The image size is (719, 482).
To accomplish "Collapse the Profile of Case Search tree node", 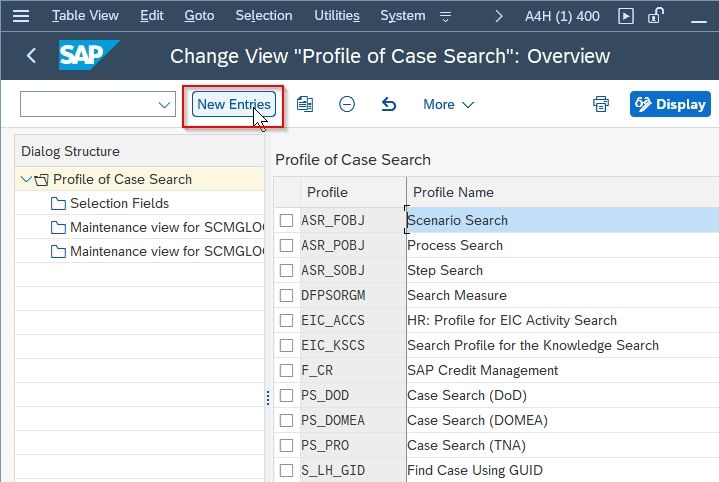I will point(26,179).
